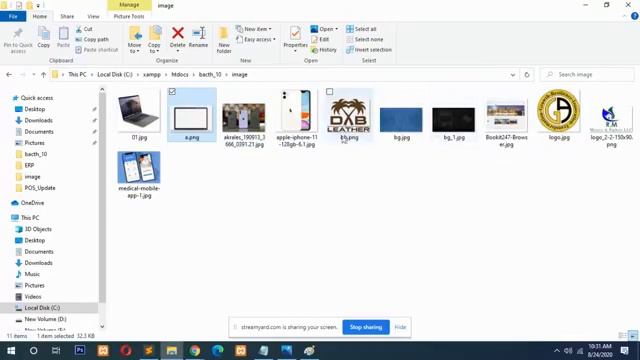640x360 pixels.
Task: Switch to large icons view button
Action: click(x=633, y=336)
